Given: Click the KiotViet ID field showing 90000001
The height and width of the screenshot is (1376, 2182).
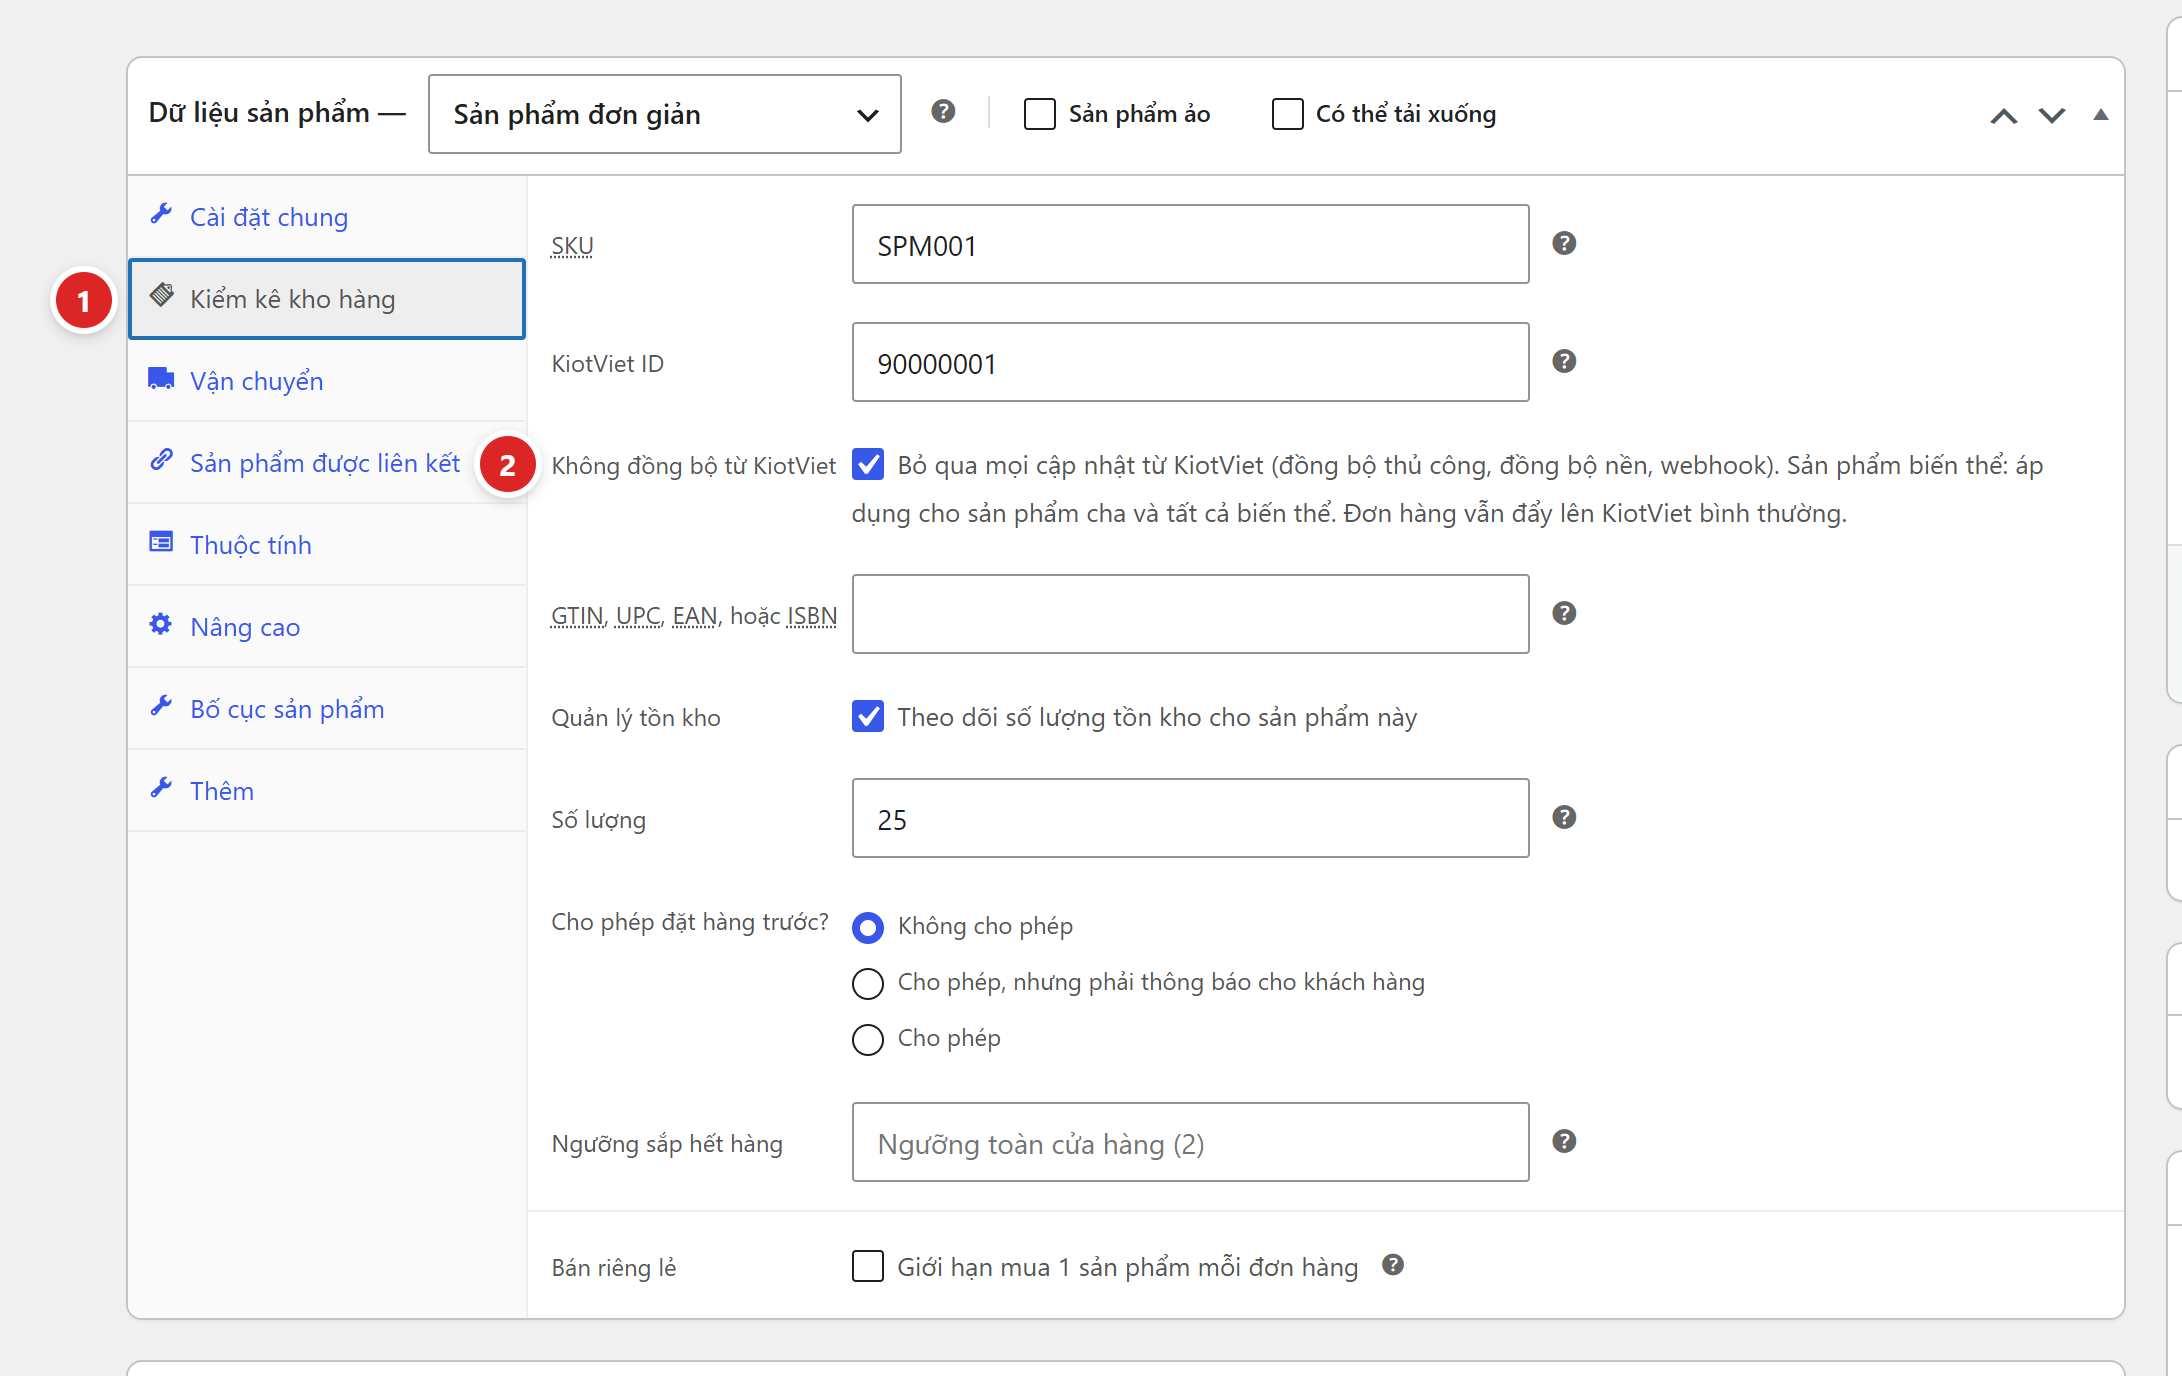Looking at the screenshot, I should click(x=1191, y=362).
